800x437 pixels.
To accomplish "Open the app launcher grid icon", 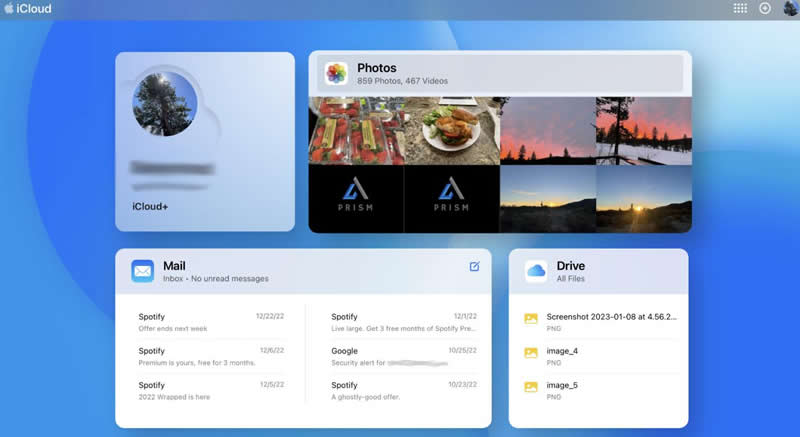I will 740,8.
